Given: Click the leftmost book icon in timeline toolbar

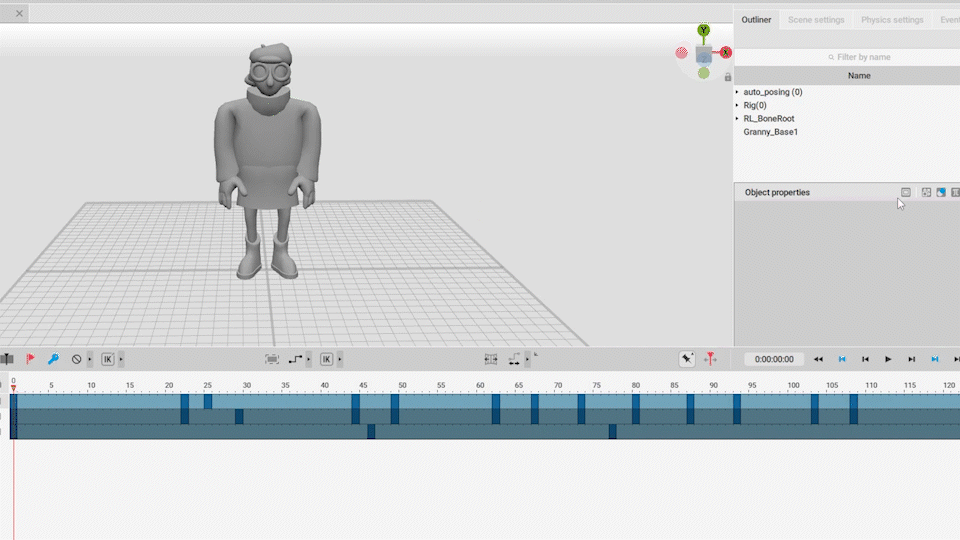Looking at the screenshot, I should click(7, 359).
